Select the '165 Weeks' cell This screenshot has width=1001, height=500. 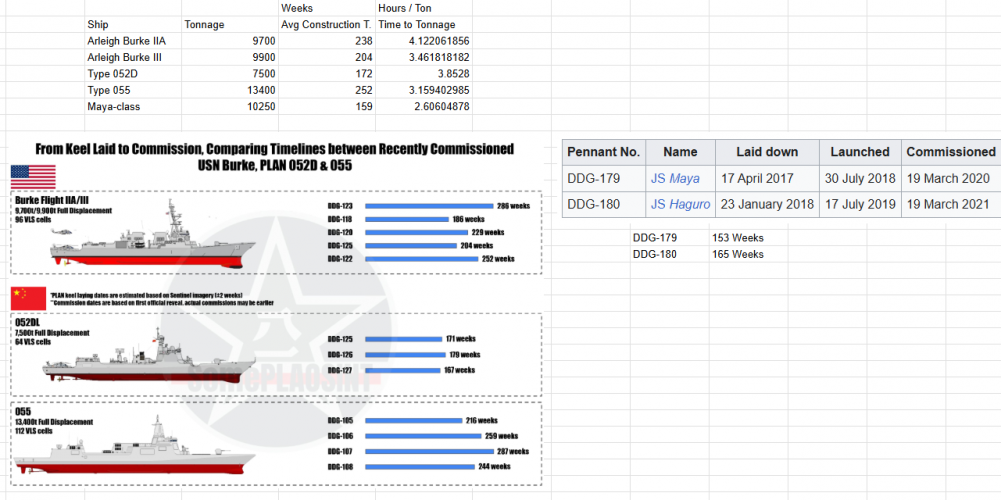coord(748,254)
